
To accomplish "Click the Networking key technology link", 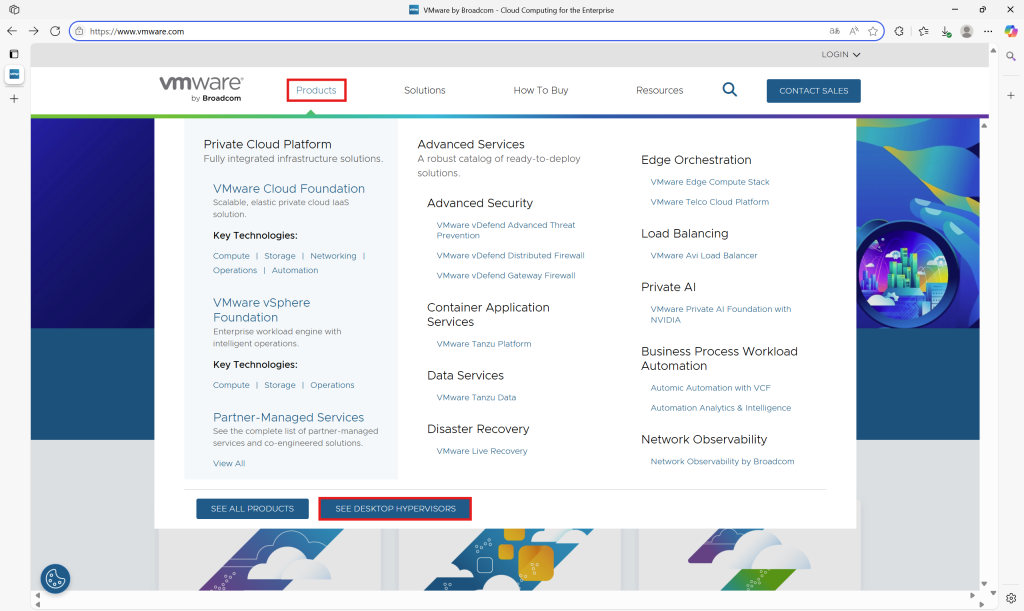I will coord(333,256).
